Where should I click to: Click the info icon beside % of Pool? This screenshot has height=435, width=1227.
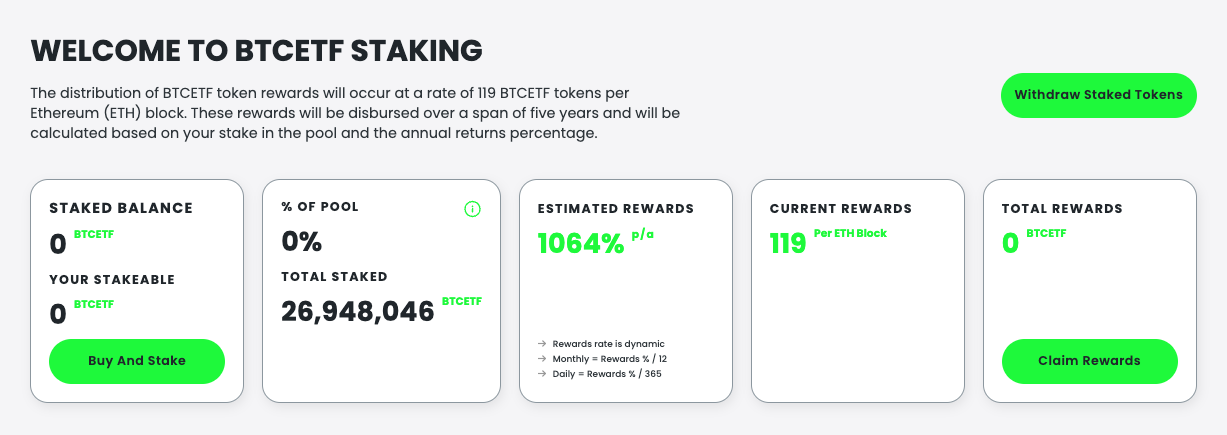coord(473,209)
